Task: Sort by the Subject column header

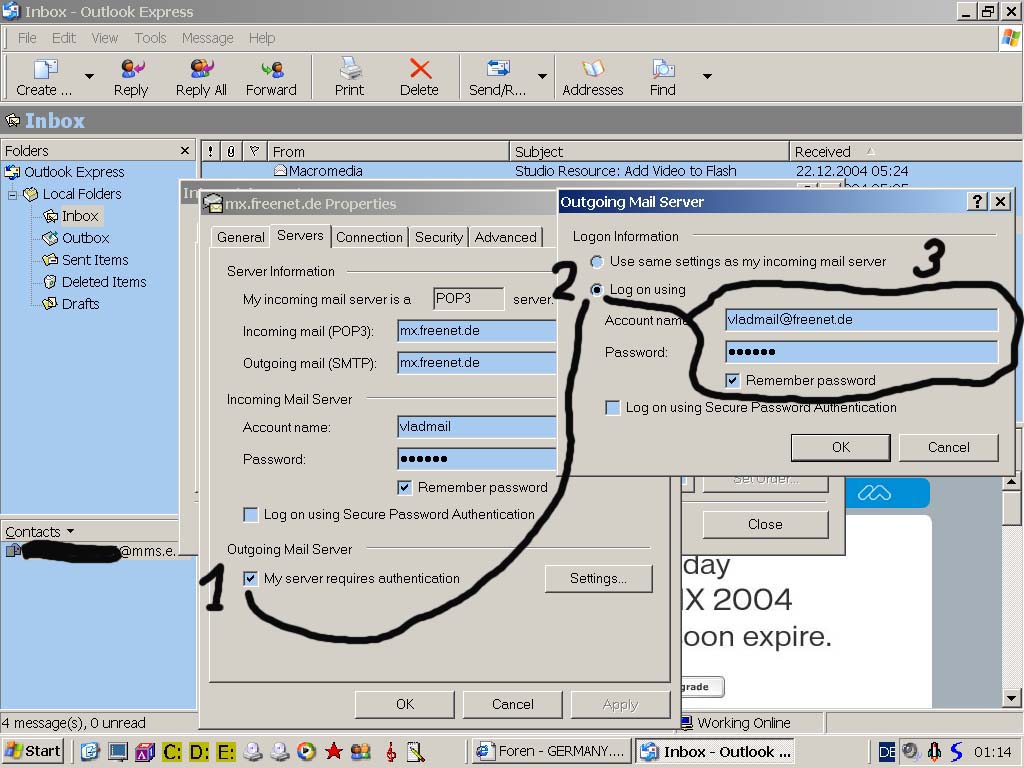Action: pos(649,152)
